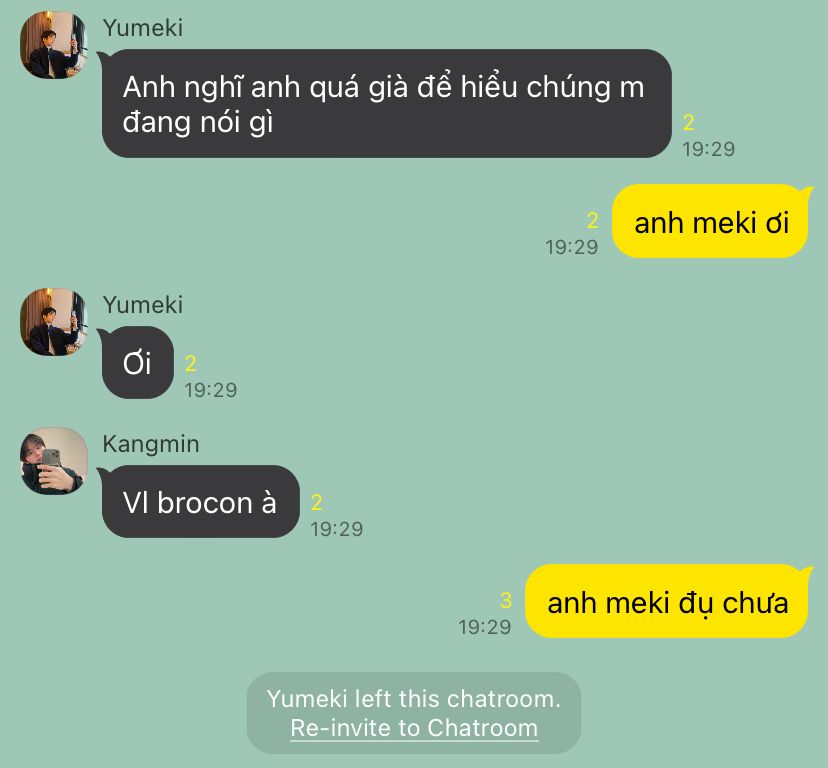This screenshot has height=768, width=828.
Task: Click the Yumeki name above the first message
Action: click(x=143, y=28)
